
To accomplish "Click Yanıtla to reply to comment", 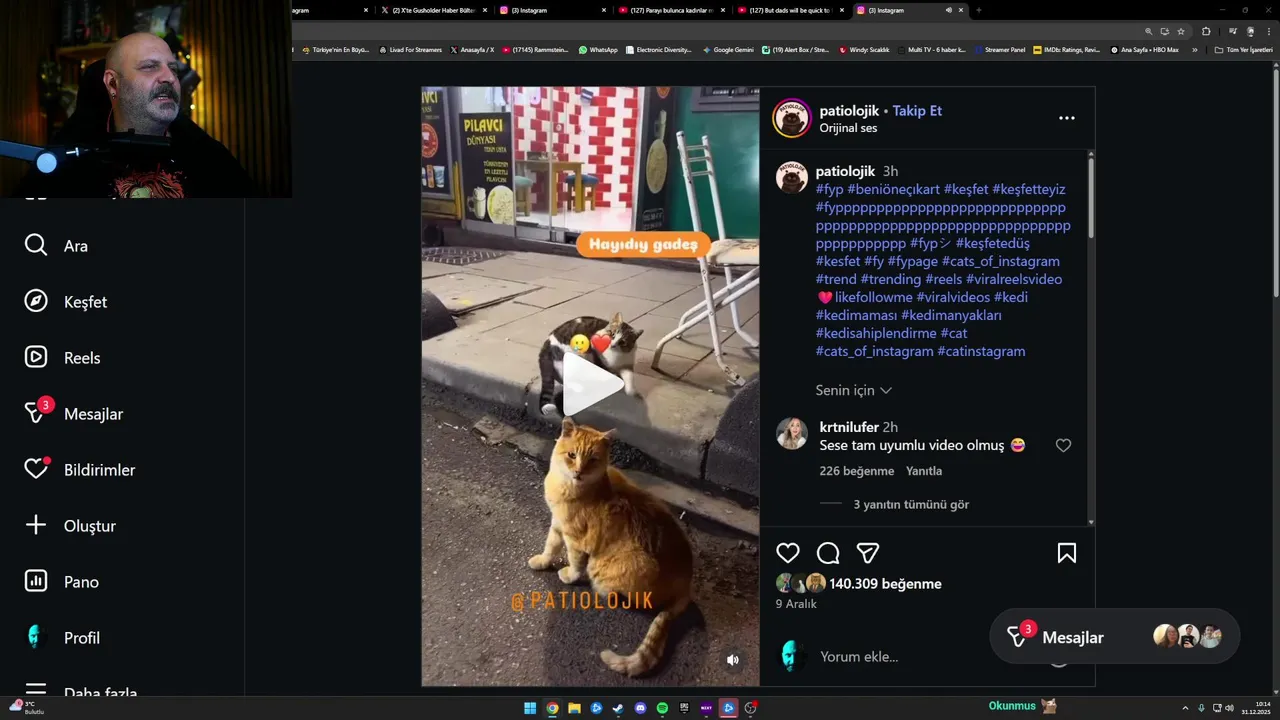I will click(924, 471).
